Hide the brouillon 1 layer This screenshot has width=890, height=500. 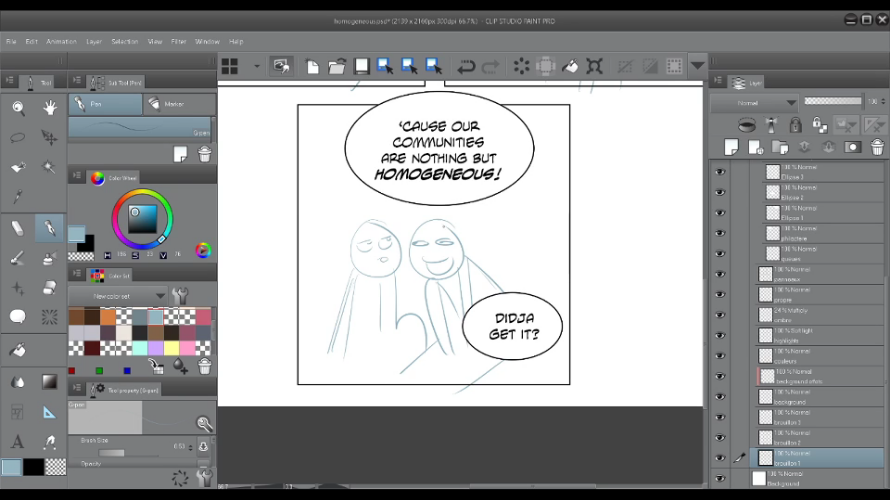pos(720,458)
